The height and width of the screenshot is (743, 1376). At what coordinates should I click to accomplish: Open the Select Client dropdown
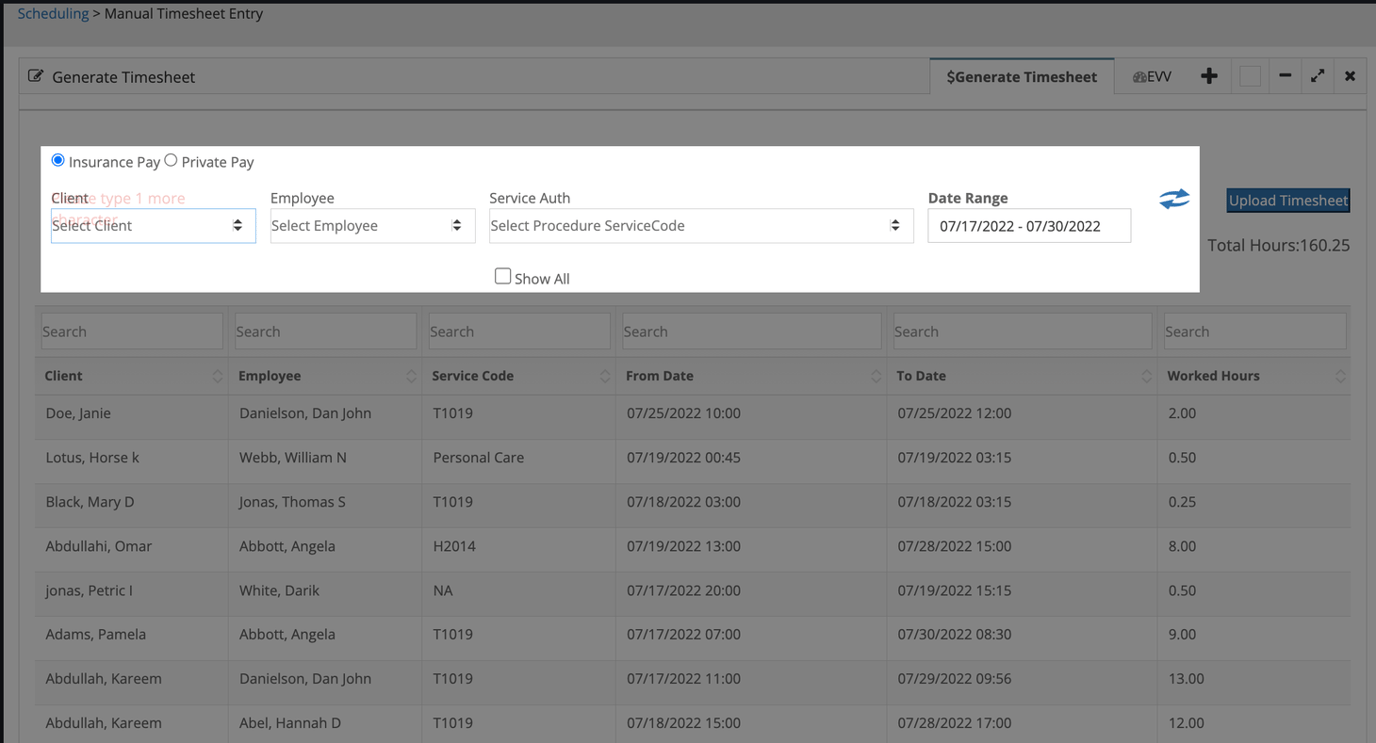152,225
